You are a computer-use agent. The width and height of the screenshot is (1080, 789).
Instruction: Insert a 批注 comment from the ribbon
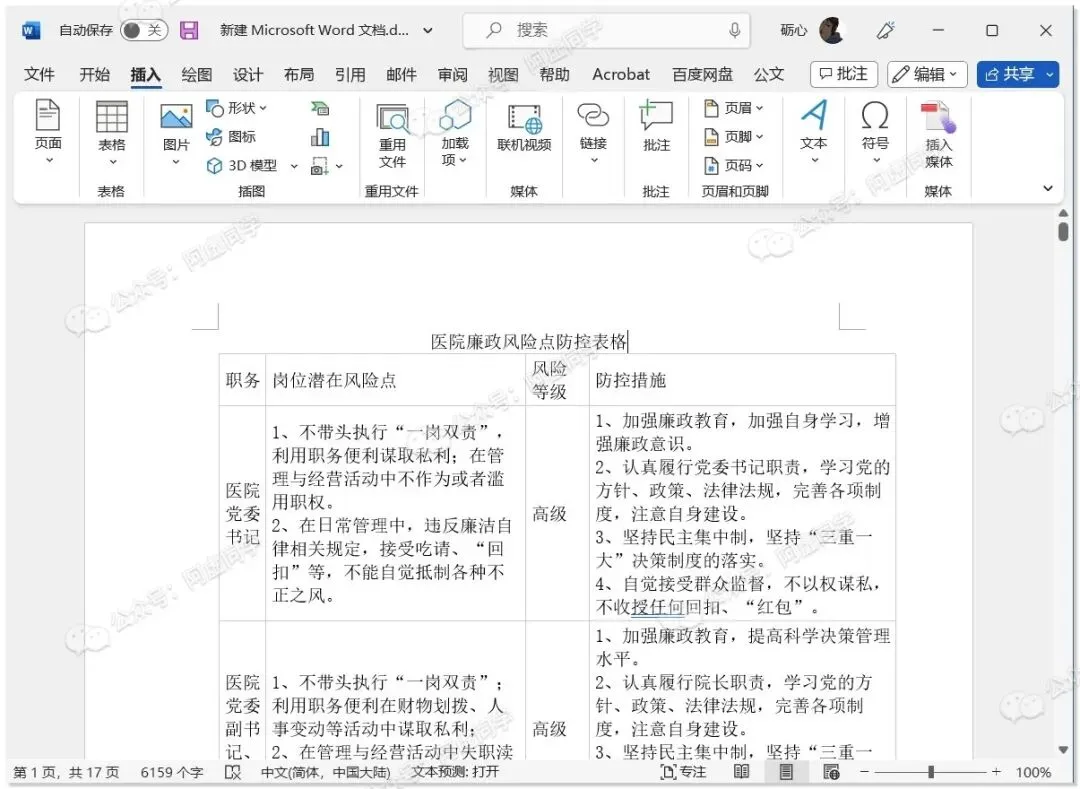point(656,125)
